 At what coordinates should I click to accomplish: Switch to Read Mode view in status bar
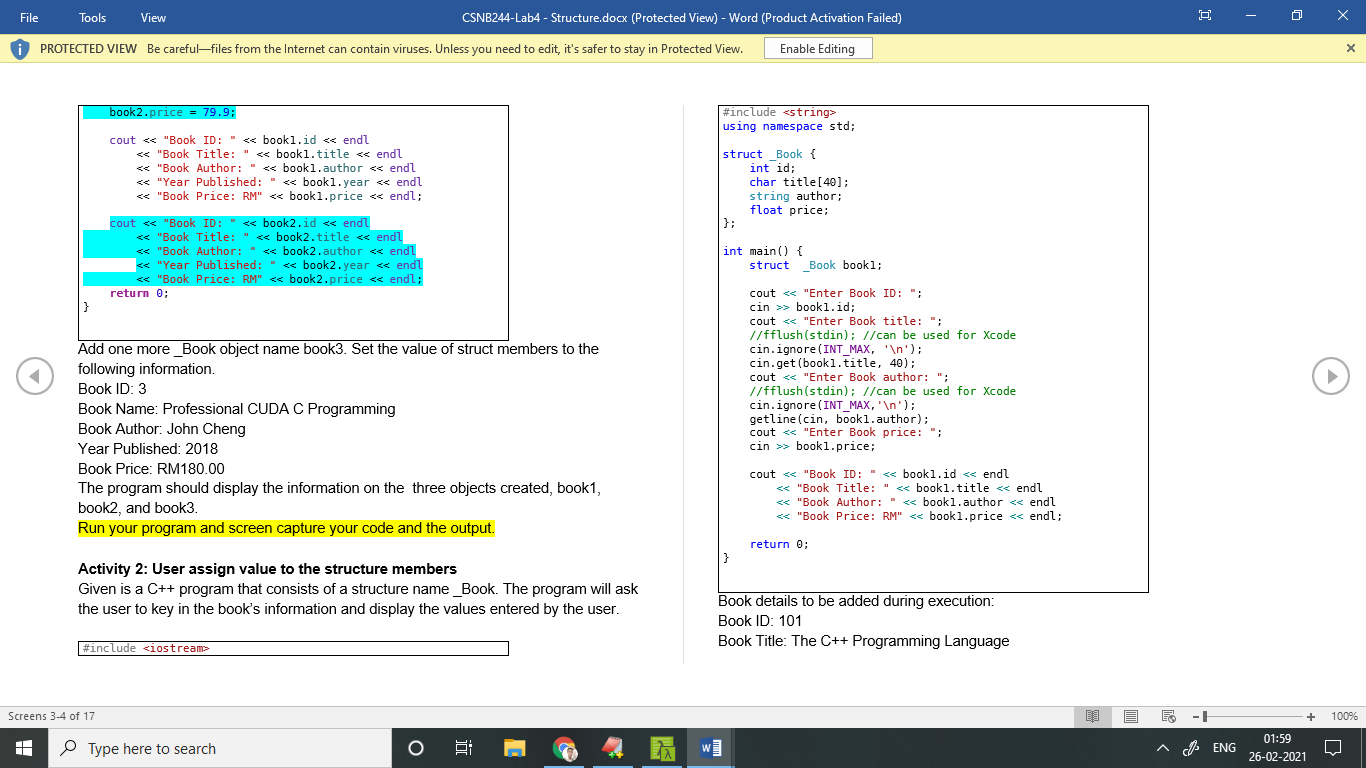1093,716
